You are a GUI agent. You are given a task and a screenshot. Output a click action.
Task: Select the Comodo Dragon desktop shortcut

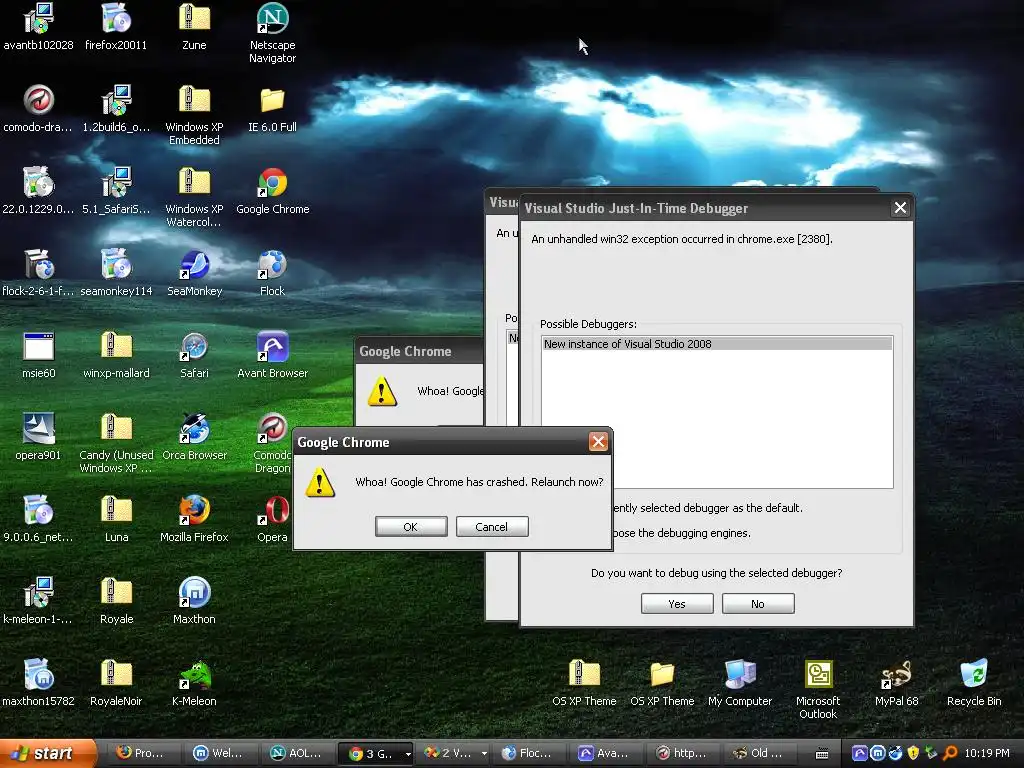272,443
